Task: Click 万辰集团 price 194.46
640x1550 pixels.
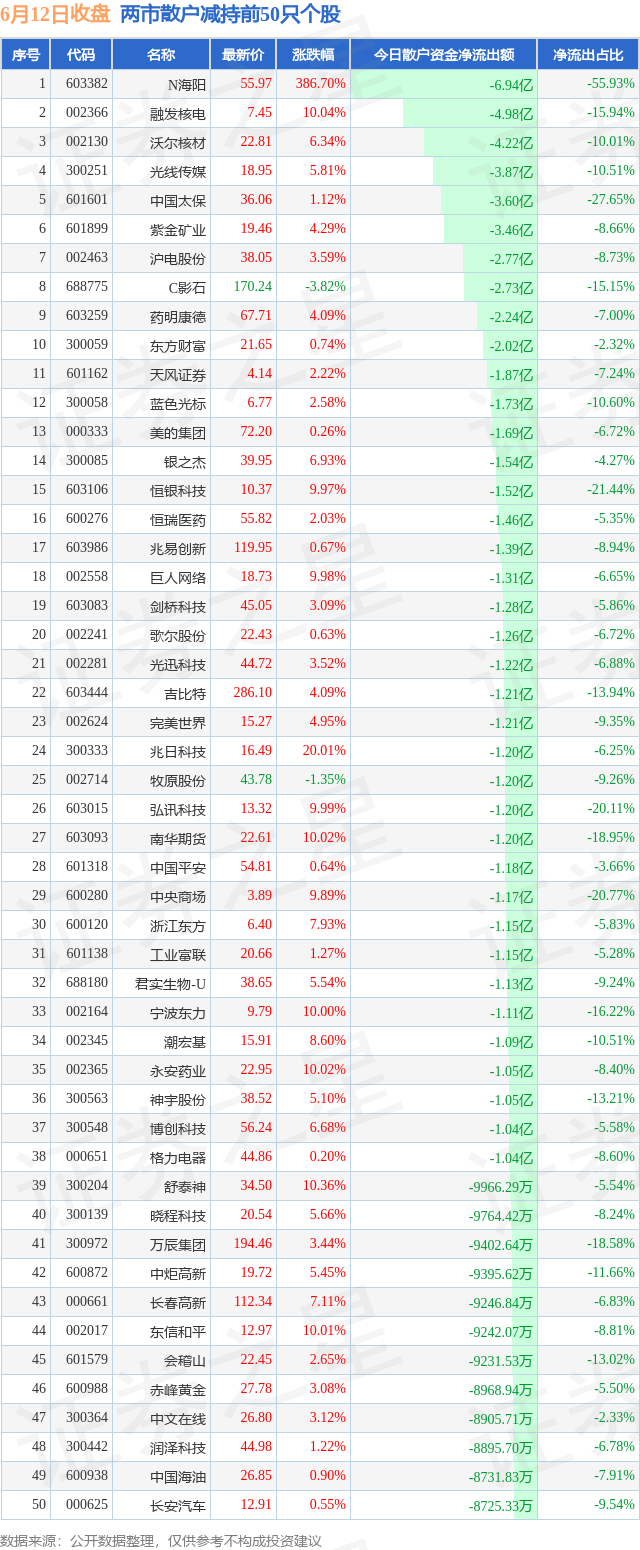Action: tap(252, 1244)
